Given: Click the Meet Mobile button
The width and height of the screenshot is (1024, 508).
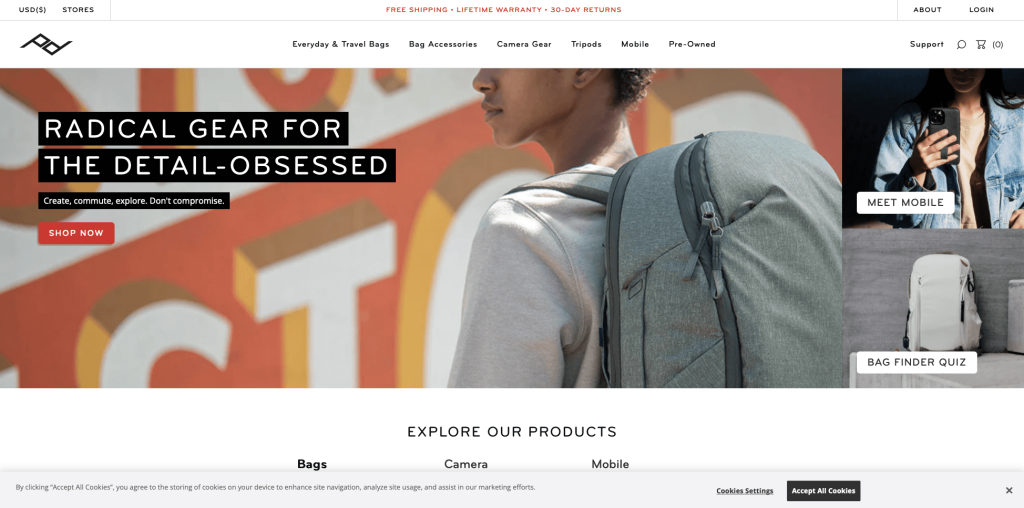Looking at the screenshot, I should 905,202.
